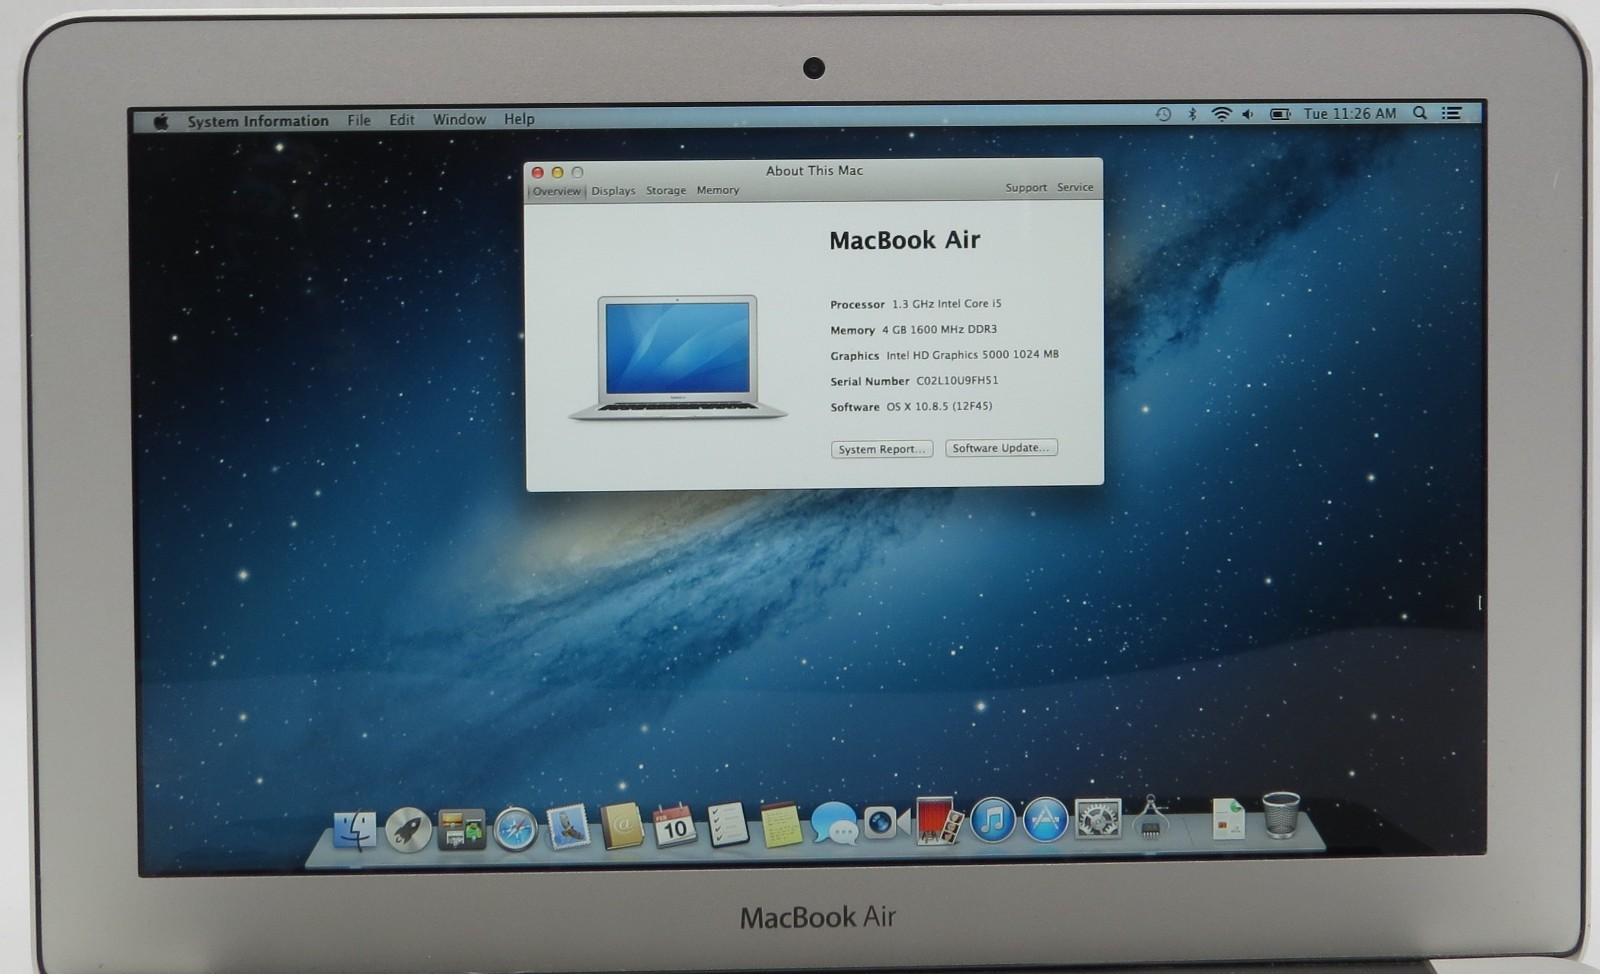Image resolution: width=1600 pixels, height=974 pixels.
Task: Open the File menu
Action: tap(359, 120)
